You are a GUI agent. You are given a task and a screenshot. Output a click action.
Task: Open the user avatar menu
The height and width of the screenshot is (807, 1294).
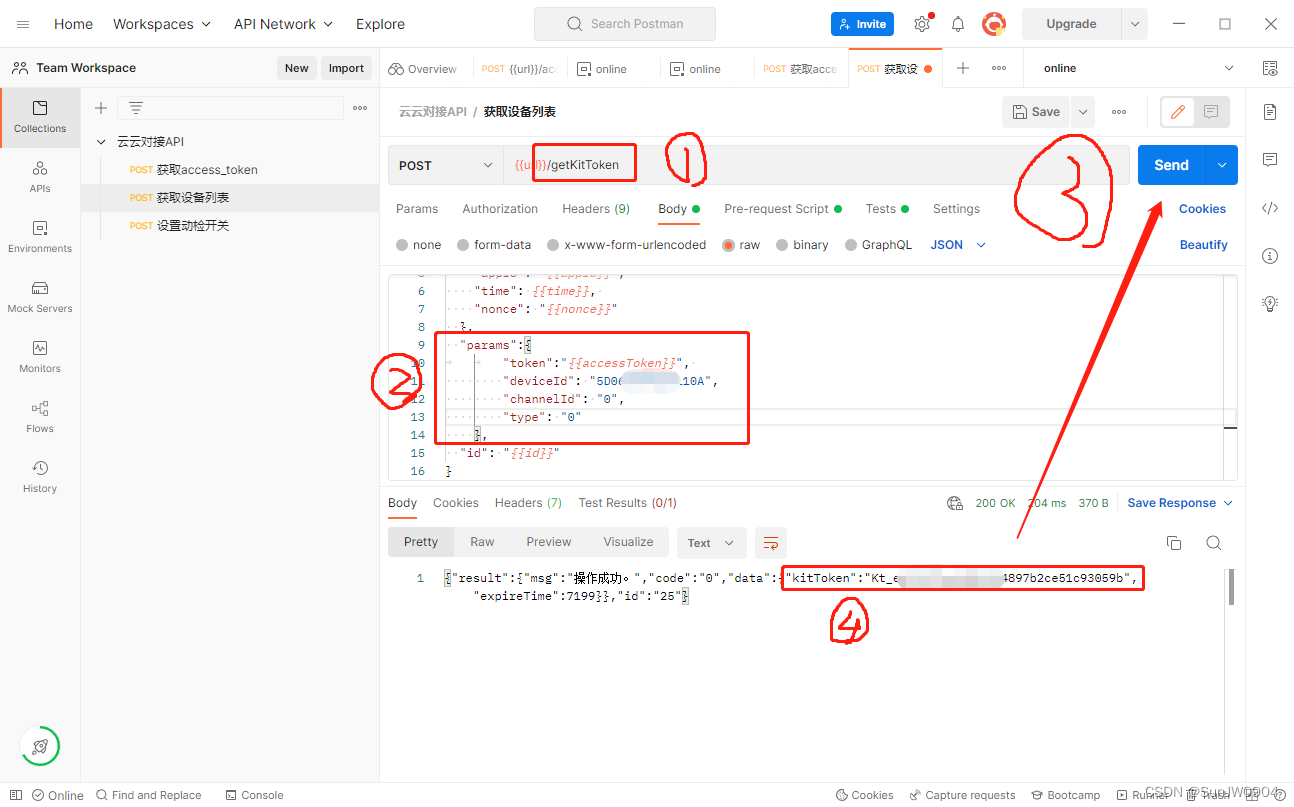[x=993, y=24]
